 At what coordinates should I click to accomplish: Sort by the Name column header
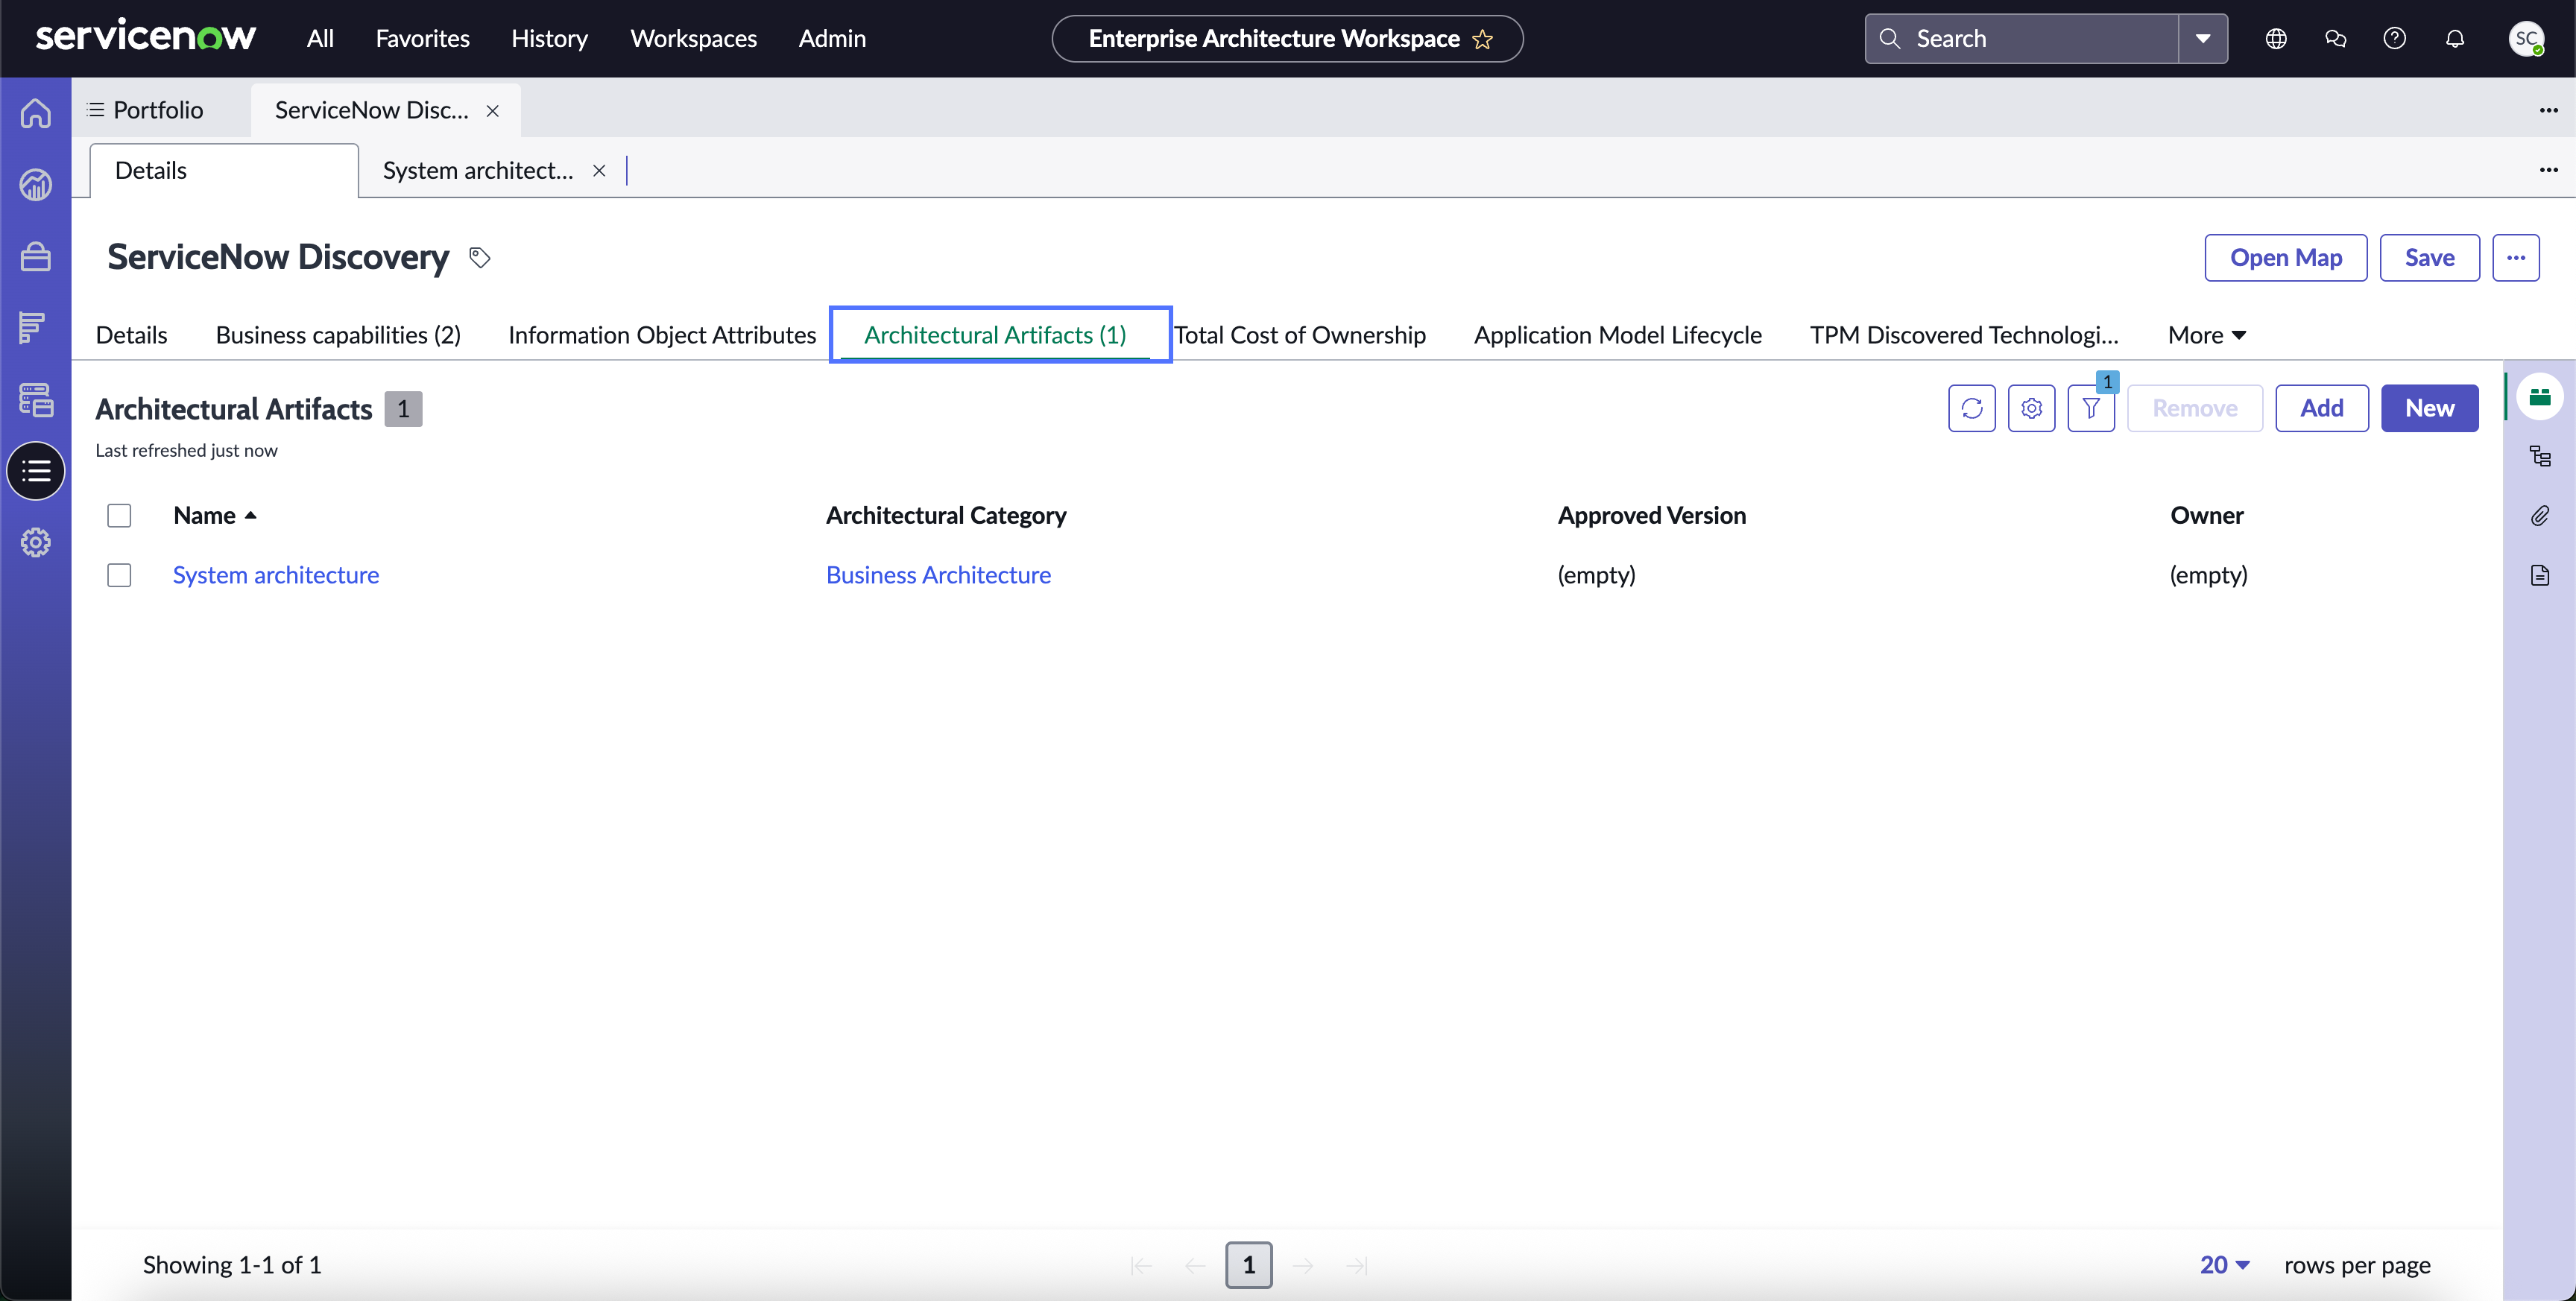[x=215, y=516]
